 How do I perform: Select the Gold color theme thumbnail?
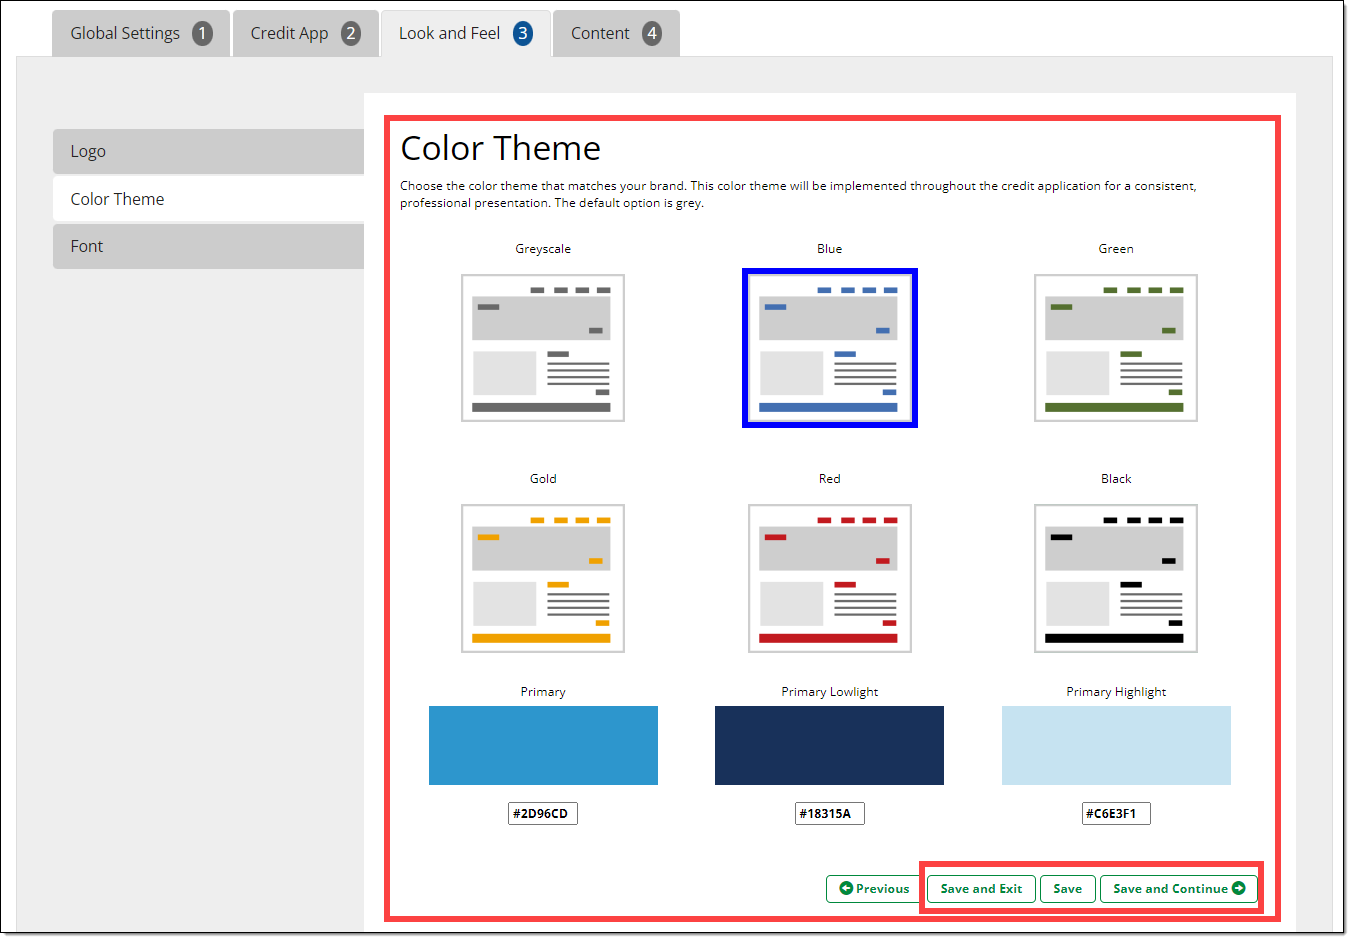[542, 578]
